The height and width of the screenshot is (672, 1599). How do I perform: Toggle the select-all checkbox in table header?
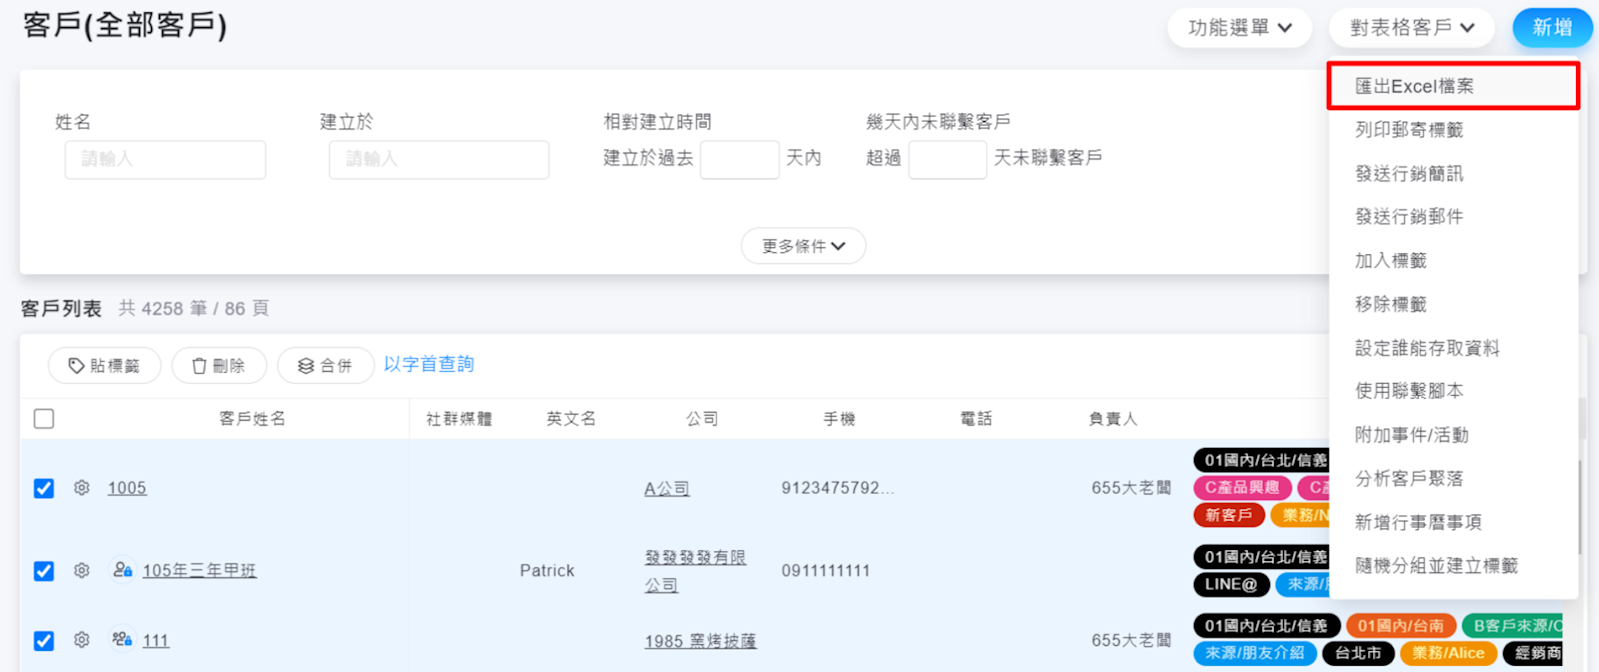tap(44, 419)
